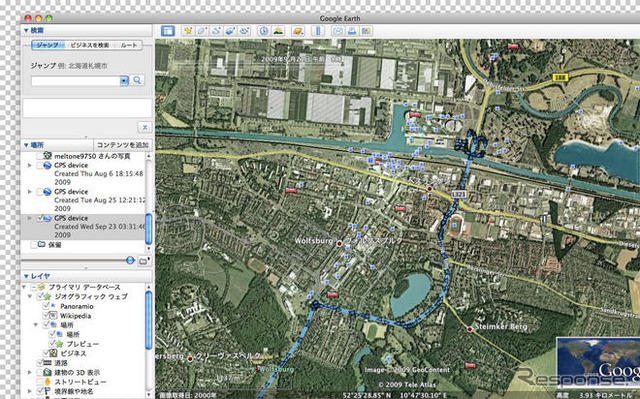Click the magnifier search button
The image size is (640, 399).
(x=137, y=80)
